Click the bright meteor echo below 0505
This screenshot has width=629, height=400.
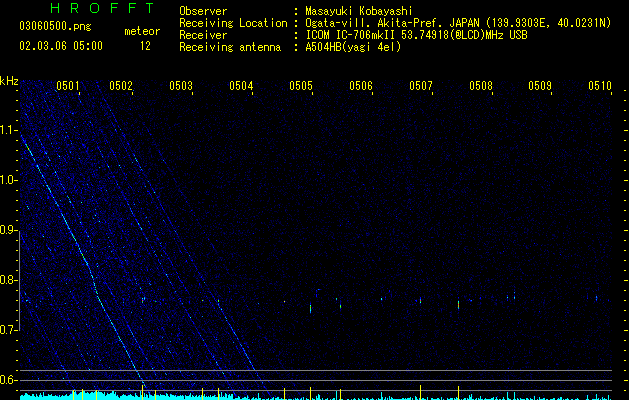point(310,308)
